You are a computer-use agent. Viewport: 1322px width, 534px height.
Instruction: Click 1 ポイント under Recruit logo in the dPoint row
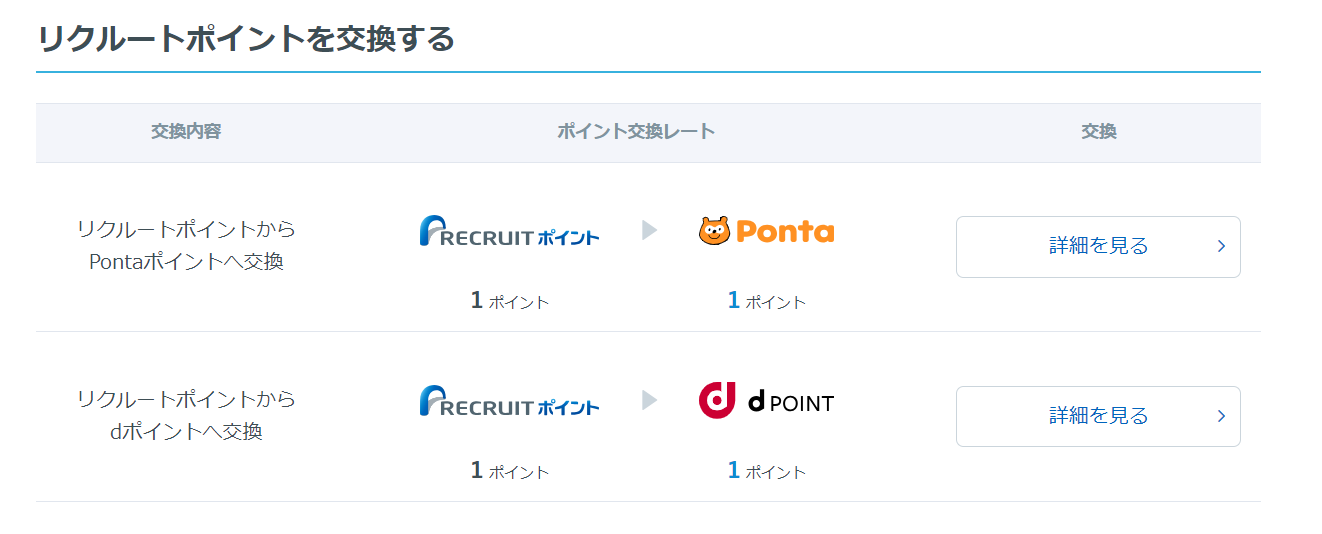[x=509, y=471]
